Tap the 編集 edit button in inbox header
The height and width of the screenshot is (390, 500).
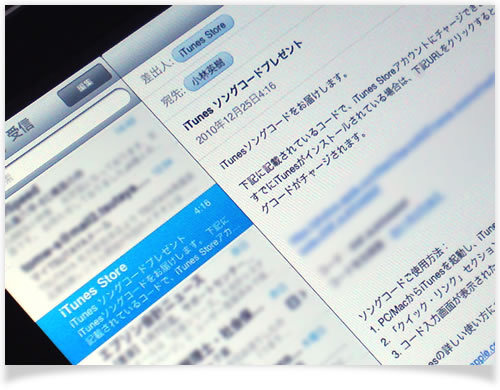pos(85,84)
